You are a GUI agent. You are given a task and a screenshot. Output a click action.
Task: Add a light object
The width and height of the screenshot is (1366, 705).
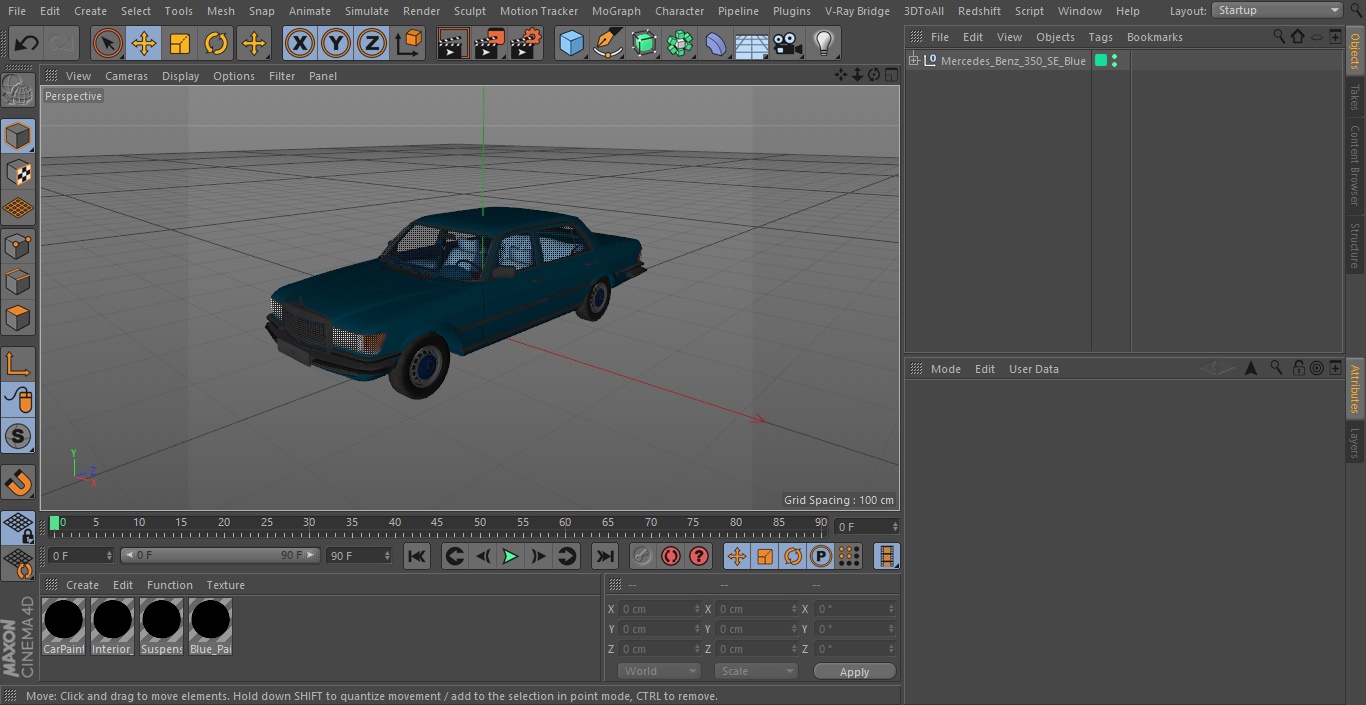click(824, 44)
